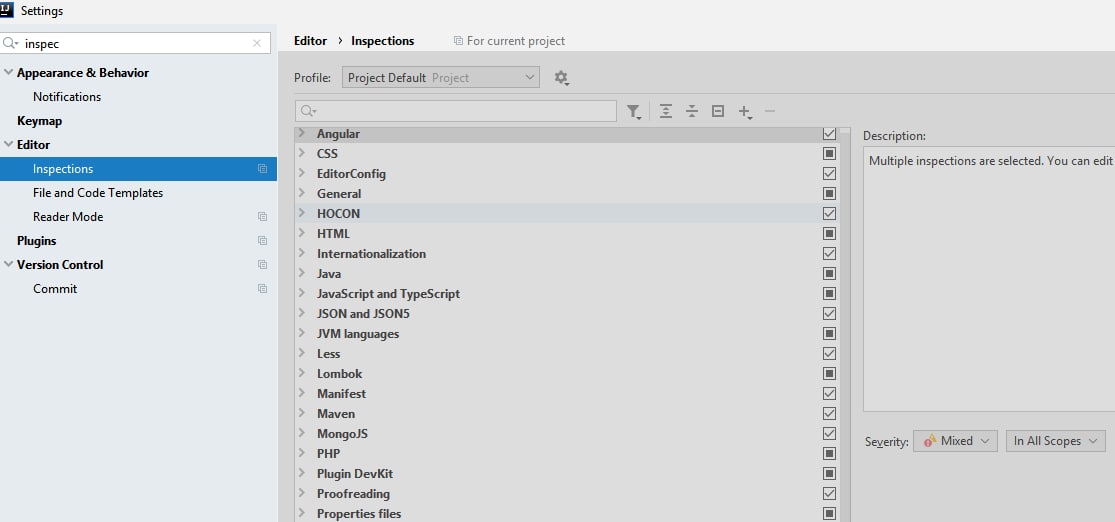Click the Inspections breadcrumb label
The width and height of the screenshot is (1115, 522).
[x=383, y=41]
